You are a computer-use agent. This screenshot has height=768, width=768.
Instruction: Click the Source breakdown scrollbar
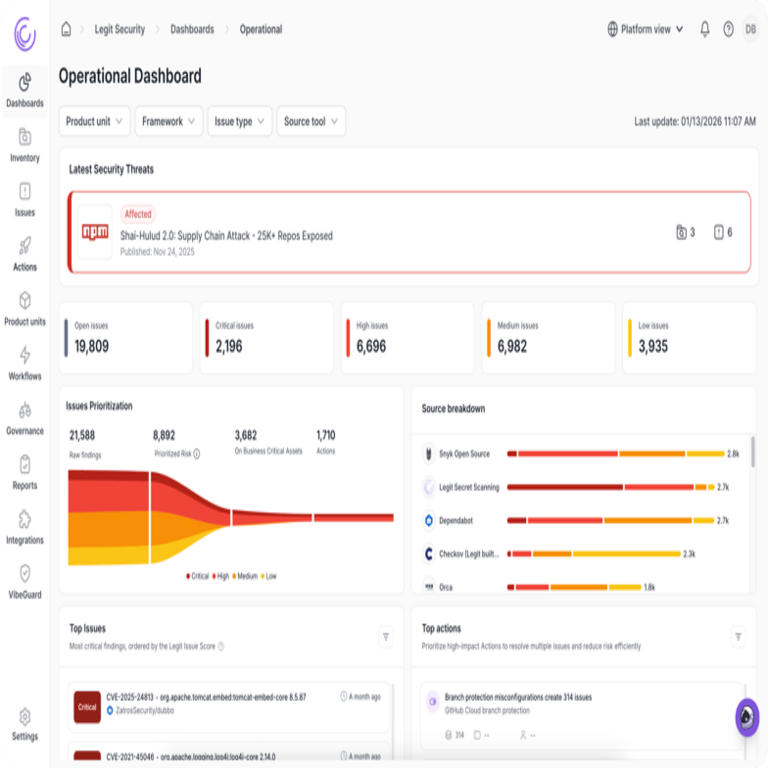(x=752, y=454)
